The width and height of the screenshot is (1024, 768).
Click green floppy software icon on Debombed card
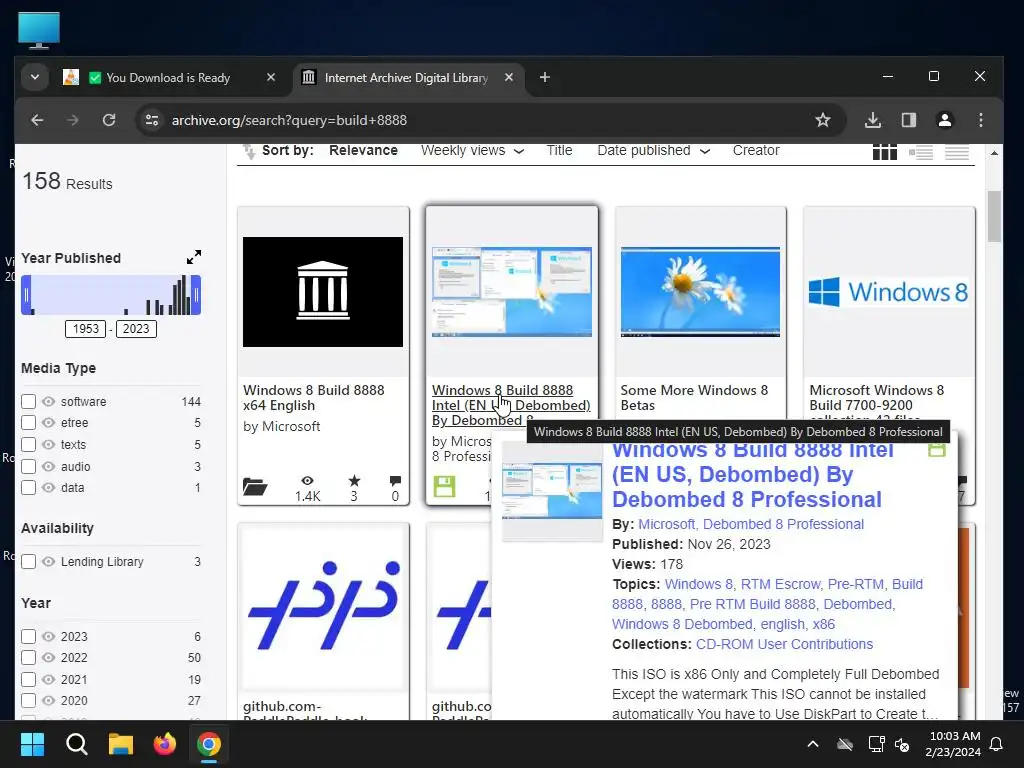pyautogui.click(x=444, y=487)
